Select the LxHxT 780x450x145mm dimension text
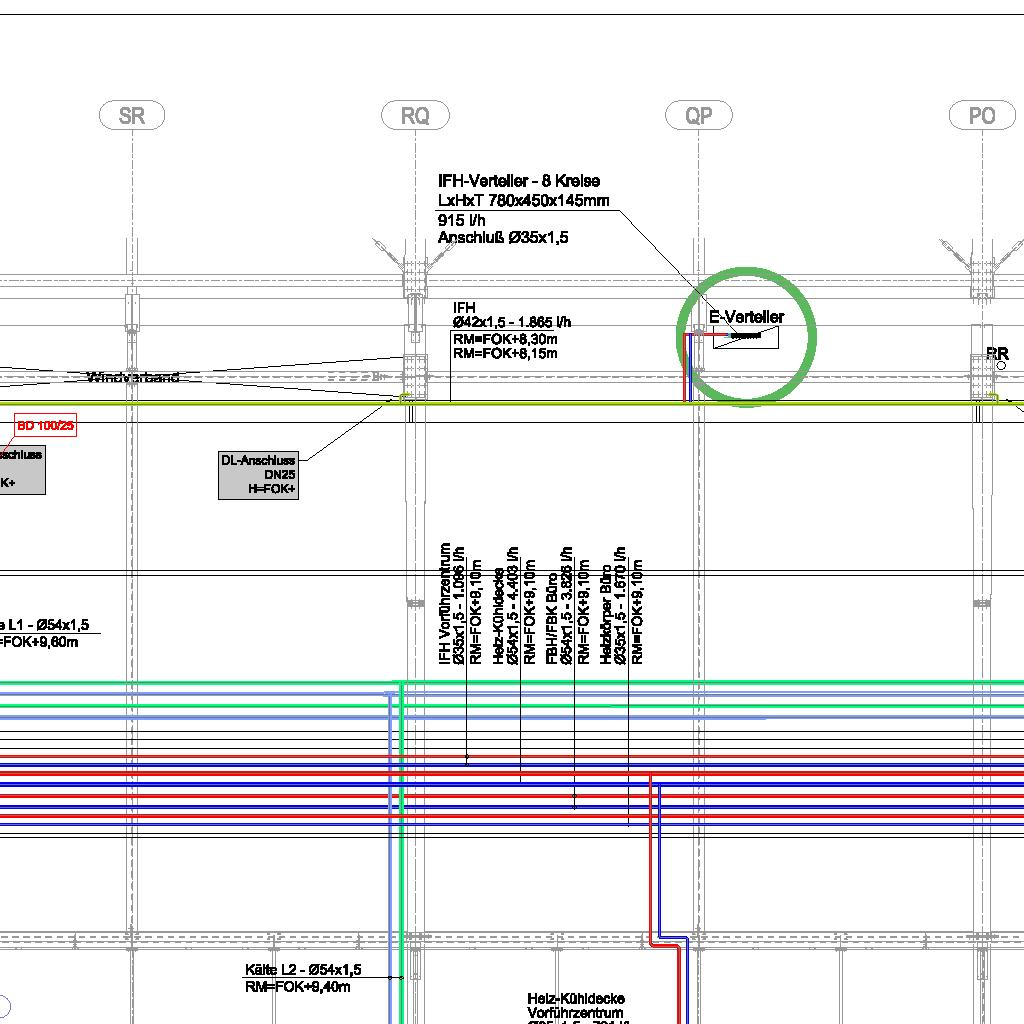This screenshot has height=1024, width=1024. [x=523, y=201]
